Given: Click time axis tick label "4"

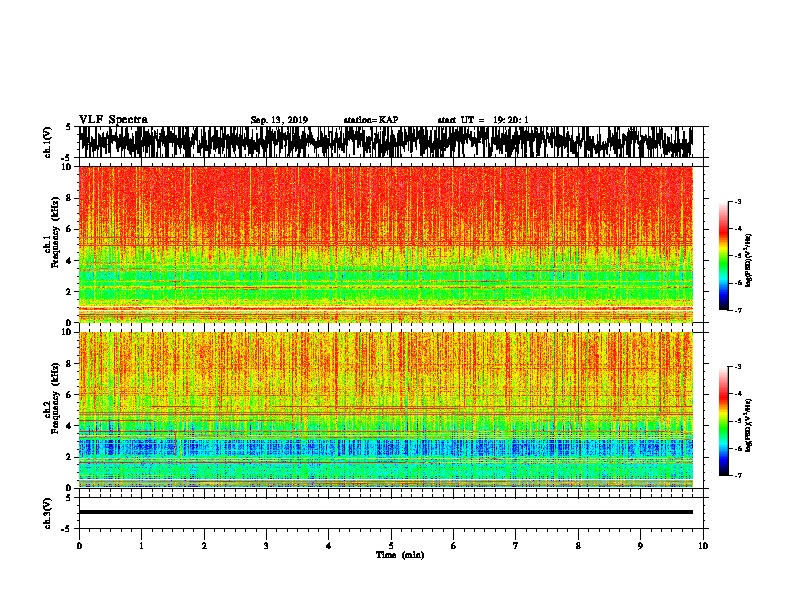Looking at the screenshot, I should click(329, 546).
